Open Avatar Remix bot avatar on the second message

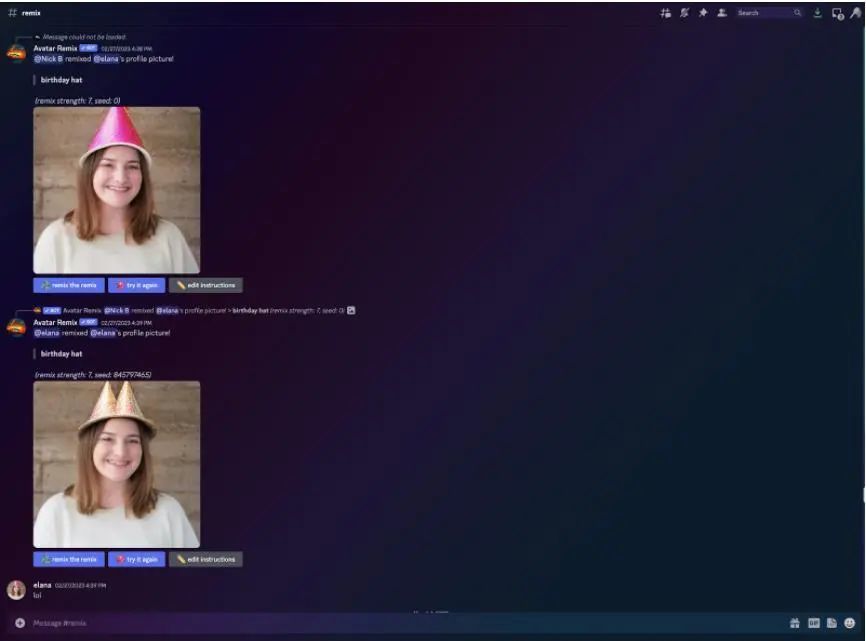coord(17,327)
